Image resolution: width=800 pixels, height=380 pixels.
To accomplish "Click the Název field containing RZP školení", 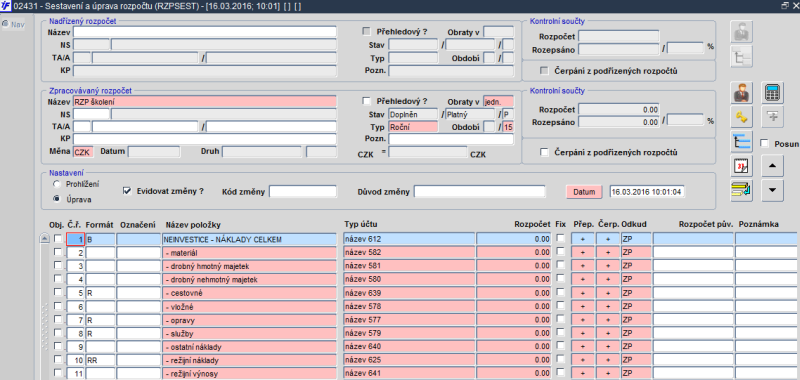I will coord(205,102).
